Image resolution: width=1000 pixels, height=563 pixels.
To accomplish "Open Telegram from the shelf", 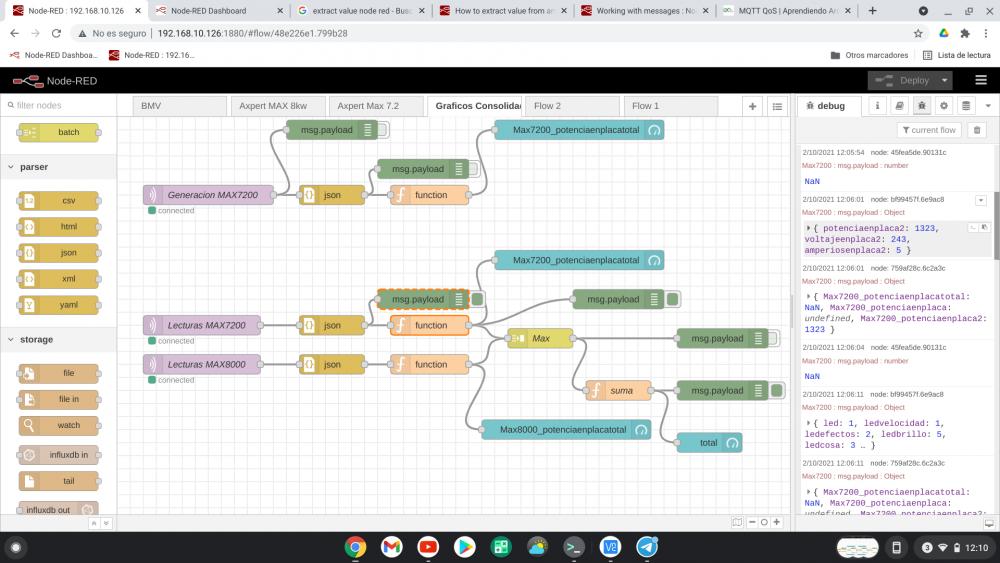I will [x=647, y=547].
